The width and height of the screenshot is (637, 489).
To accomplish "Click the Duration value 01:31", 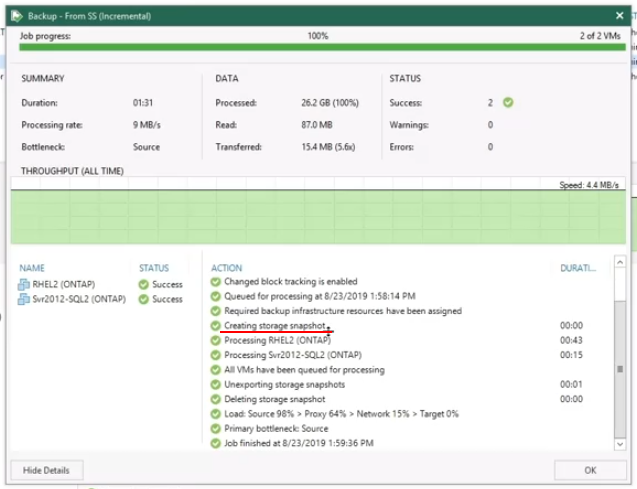I will [x=143, y=103].
